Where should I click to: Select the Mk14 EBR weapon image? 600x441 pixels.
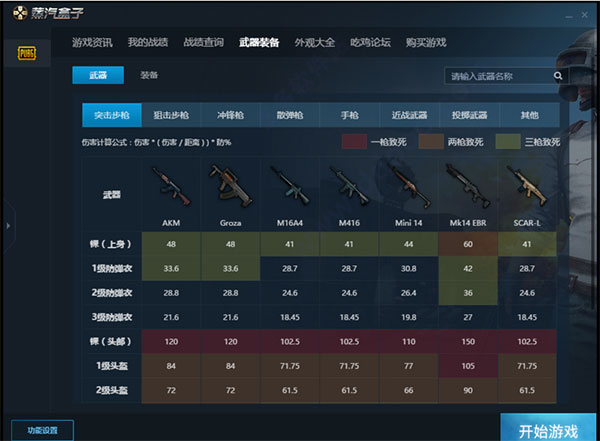468,186
